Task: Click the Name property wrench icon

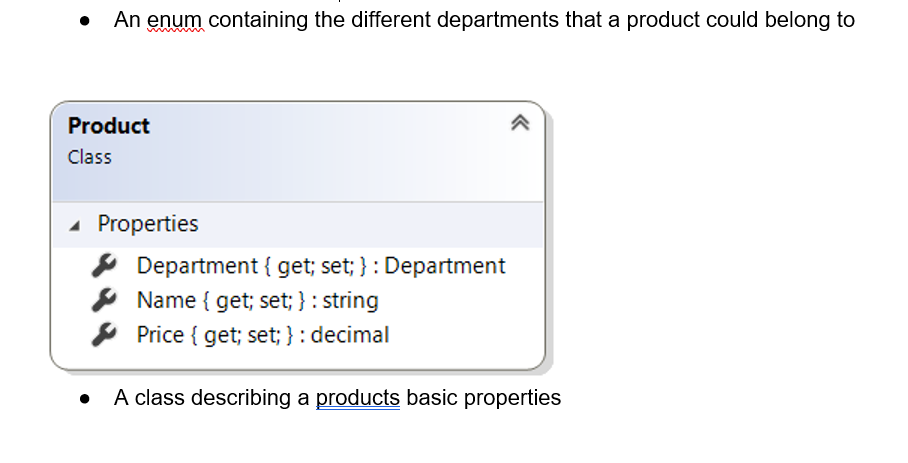Action: (x=104, y=300)
